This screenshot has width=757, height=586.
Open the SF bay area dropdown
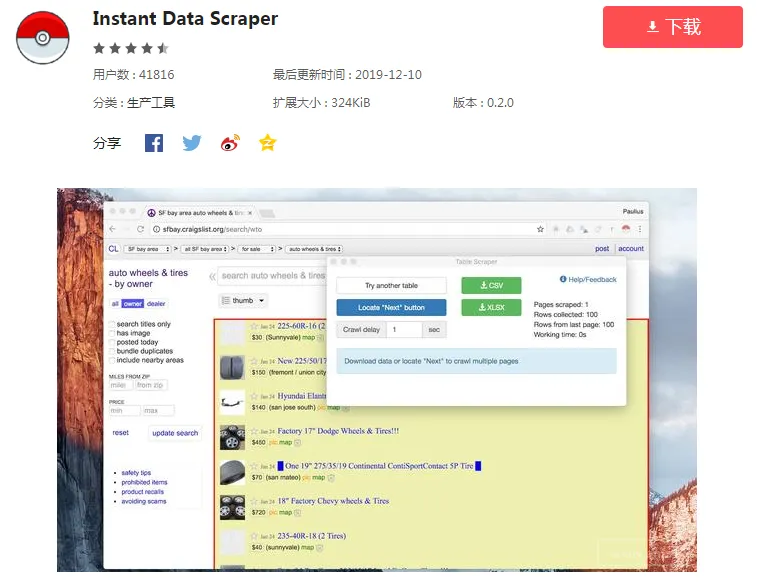(x=148, y=249)
